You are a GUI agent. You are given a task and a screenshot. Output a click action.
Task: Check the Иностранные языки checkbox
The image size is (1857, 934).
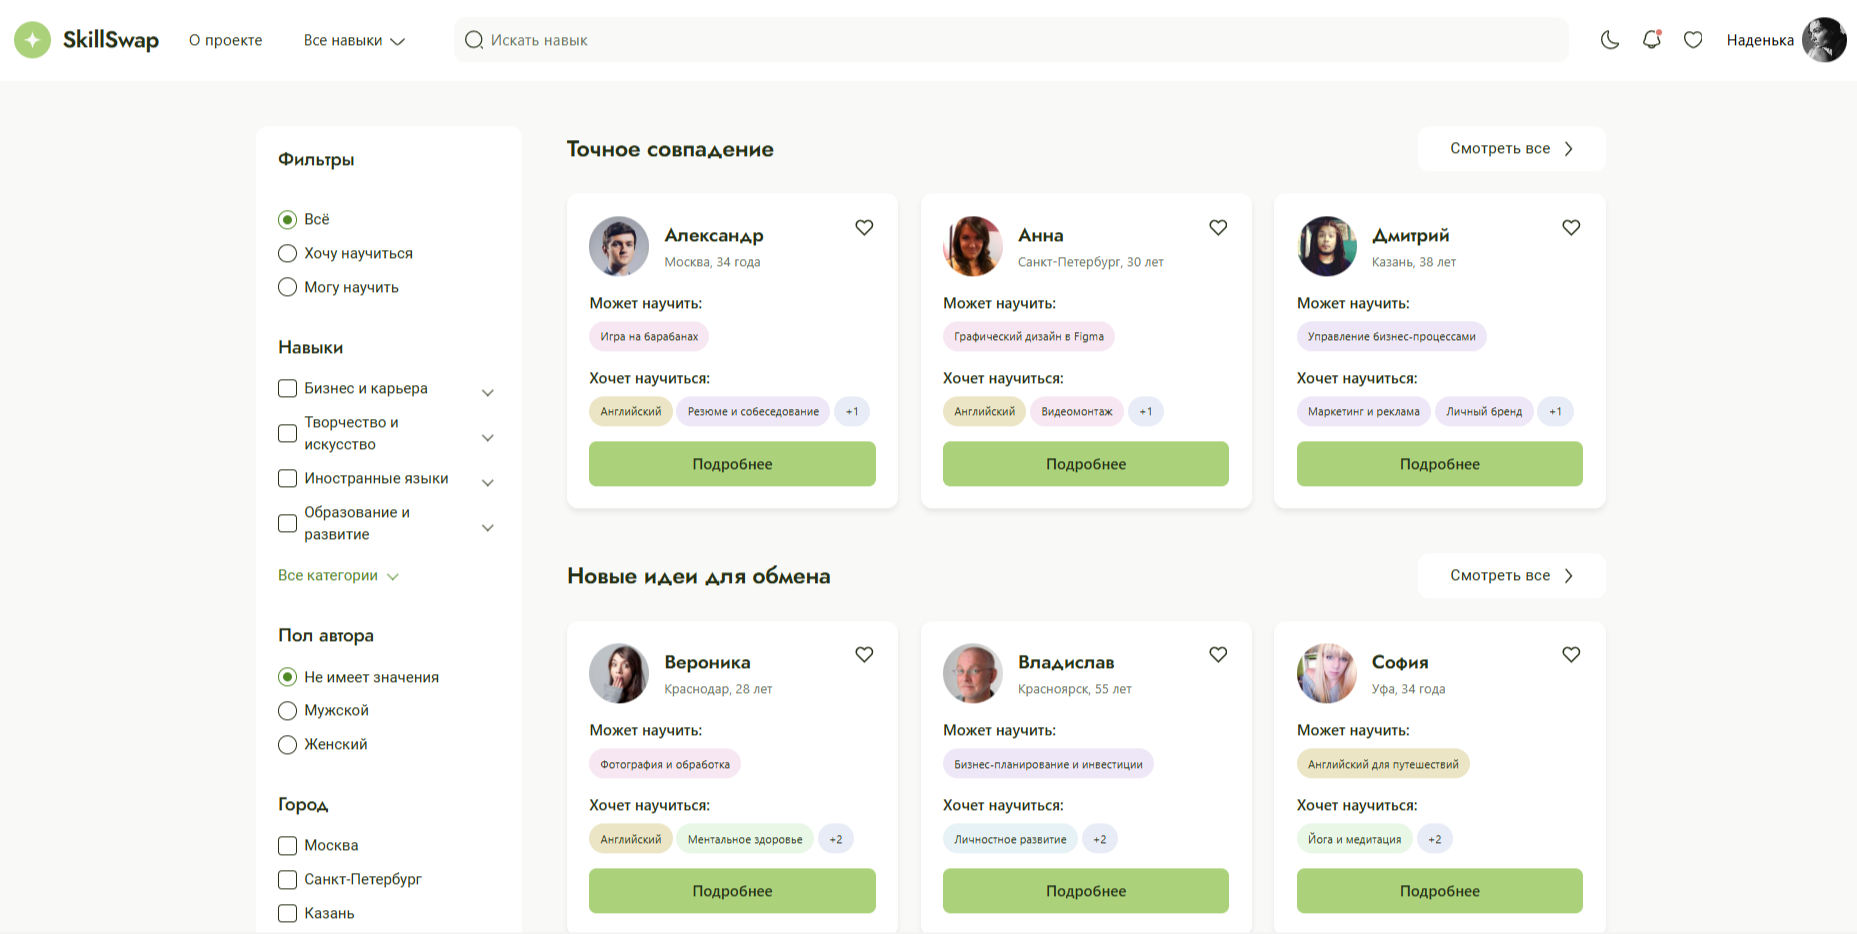[287, 478]
